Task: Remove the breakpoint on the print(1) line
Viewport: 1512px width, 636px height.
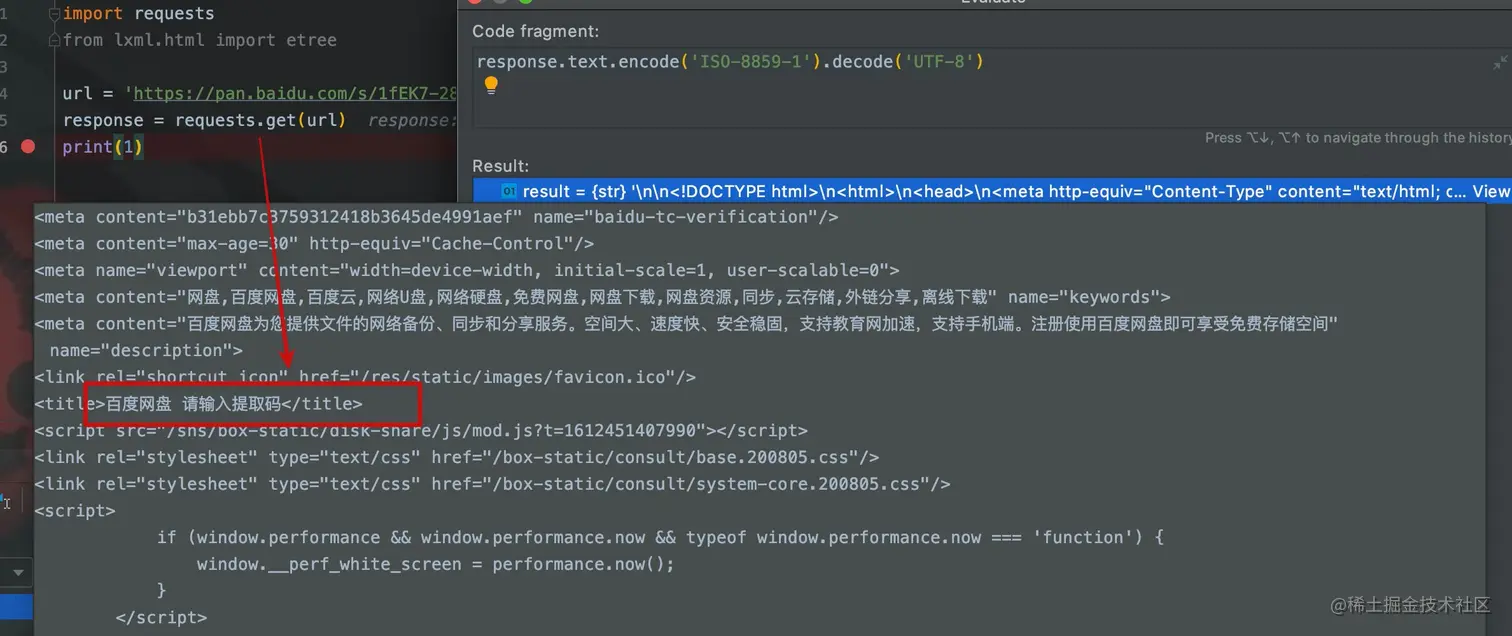Action: (x=28, y=146)
